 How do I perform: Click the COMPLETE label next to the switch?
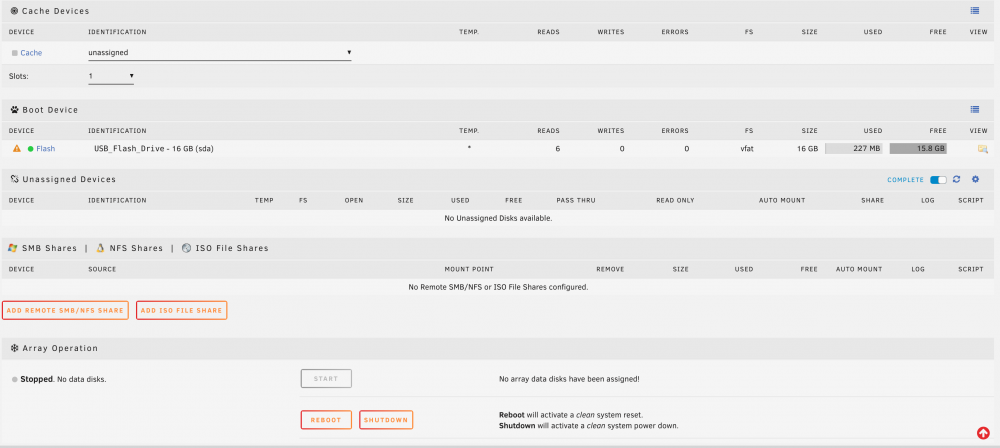point(906,180)
